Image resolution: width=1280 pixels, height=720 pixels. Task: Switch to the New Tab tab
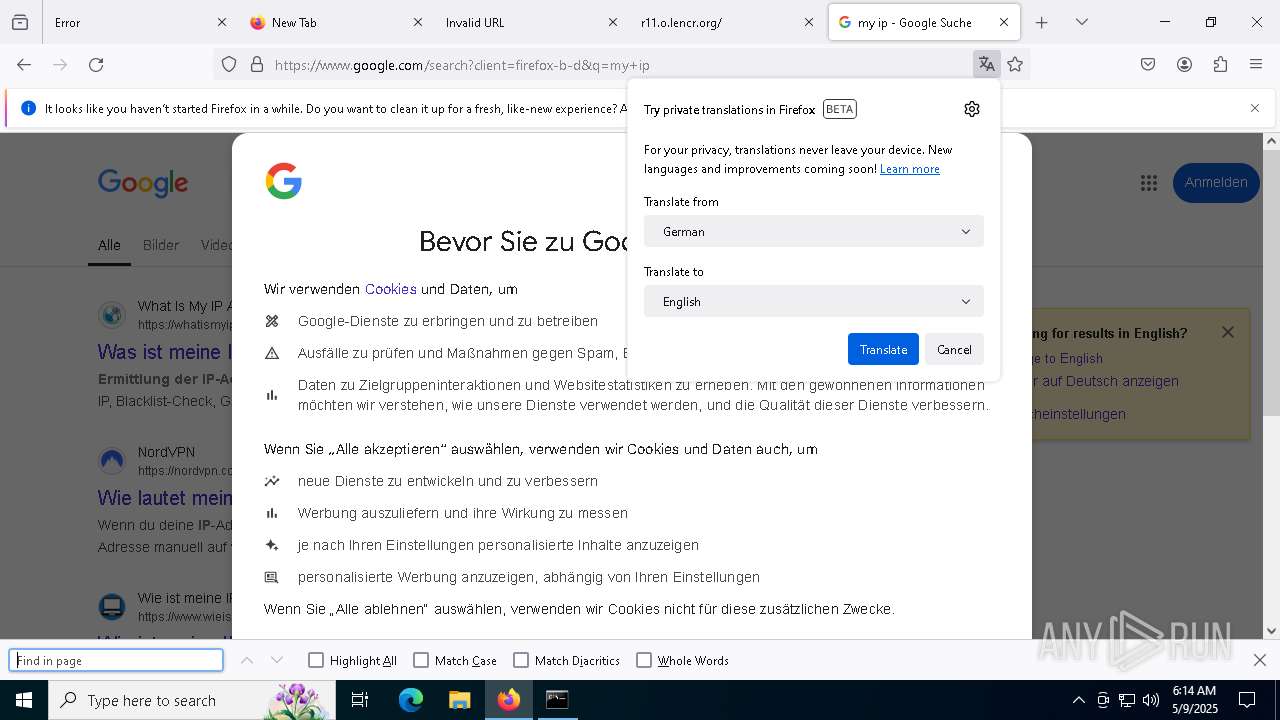coord(336,22)
